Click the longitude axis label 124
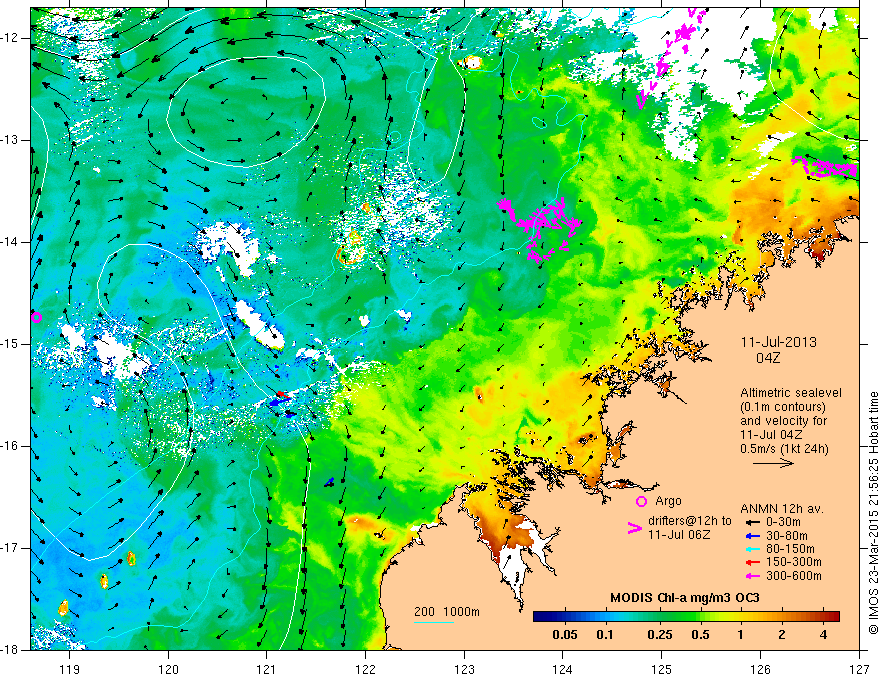This screenshot has height=680, width=880. pos(563,669)
